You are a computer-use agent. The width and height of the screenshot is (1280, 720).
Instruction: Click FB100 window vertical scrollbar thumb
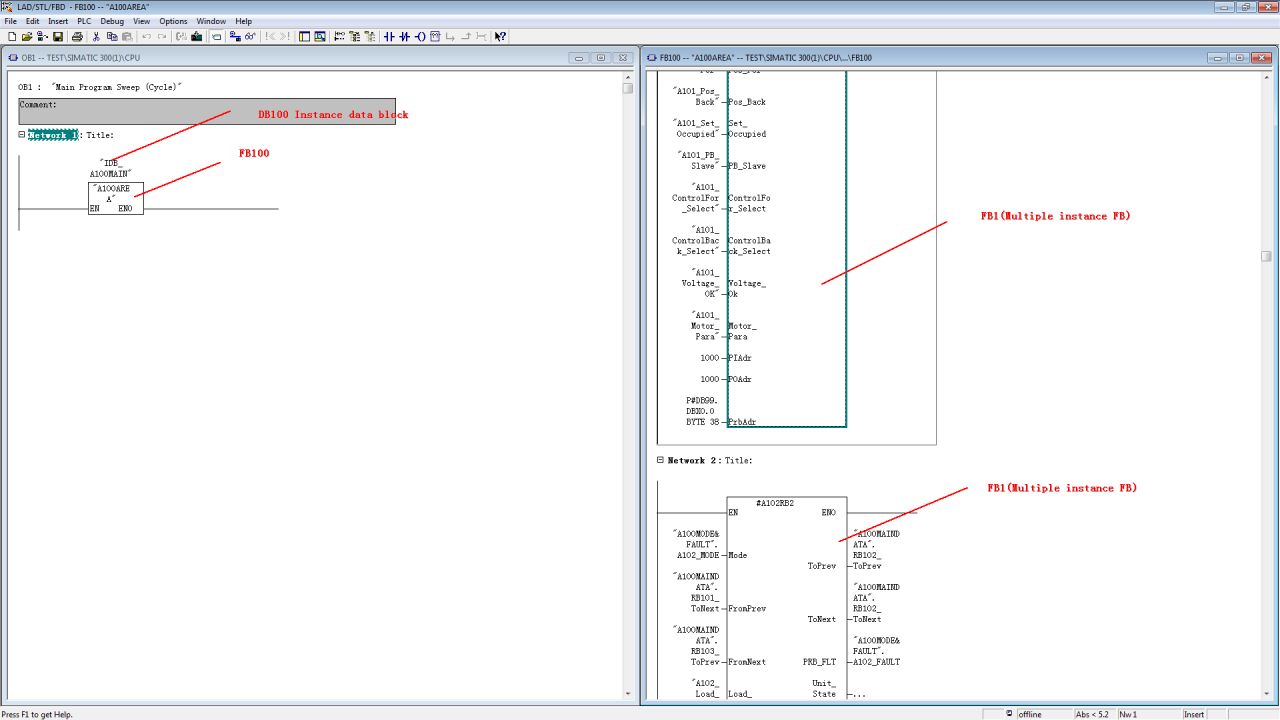coord(1266,256)
